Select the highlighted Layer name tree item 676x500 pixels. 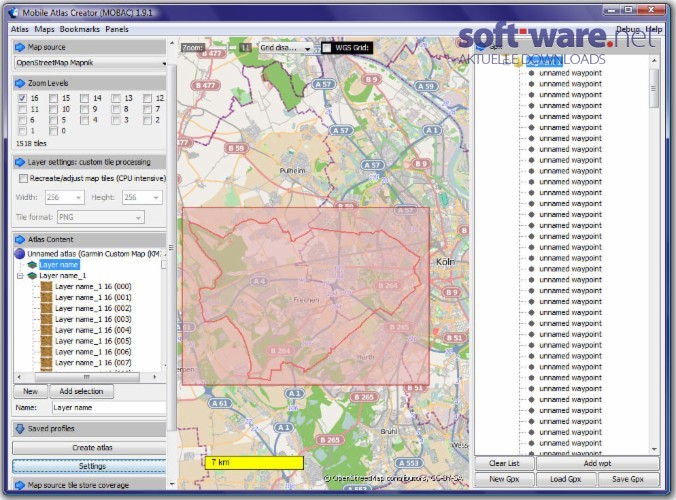click(x=59, y=265)
